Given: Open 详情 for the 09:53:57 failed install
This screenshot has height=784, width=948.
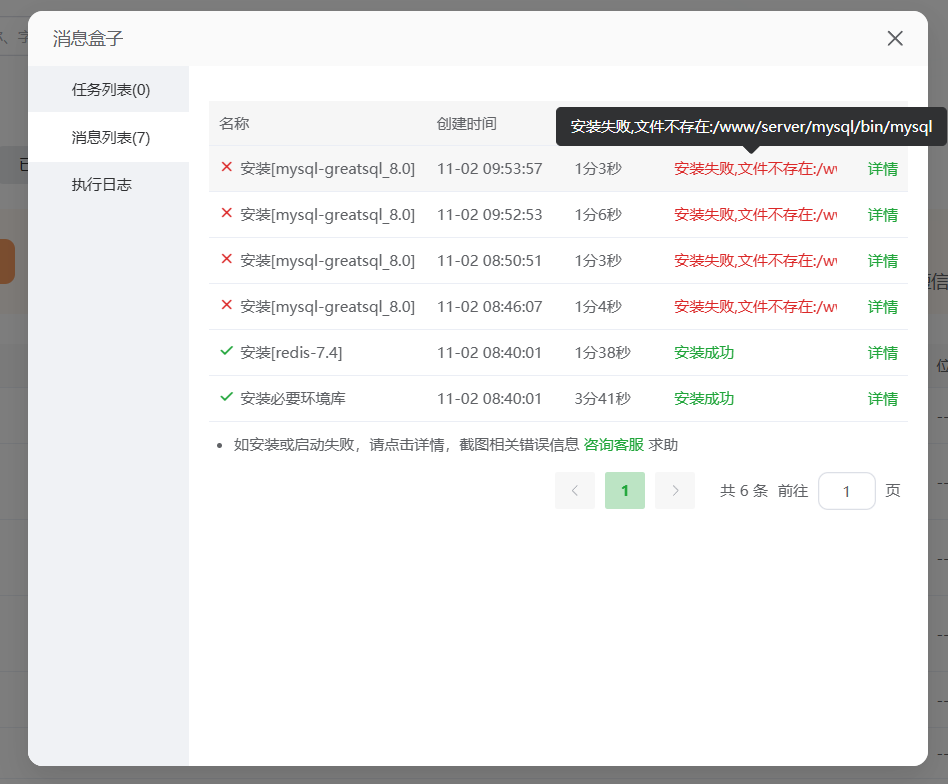Looking at the screenshot, I should coord(882,169).
